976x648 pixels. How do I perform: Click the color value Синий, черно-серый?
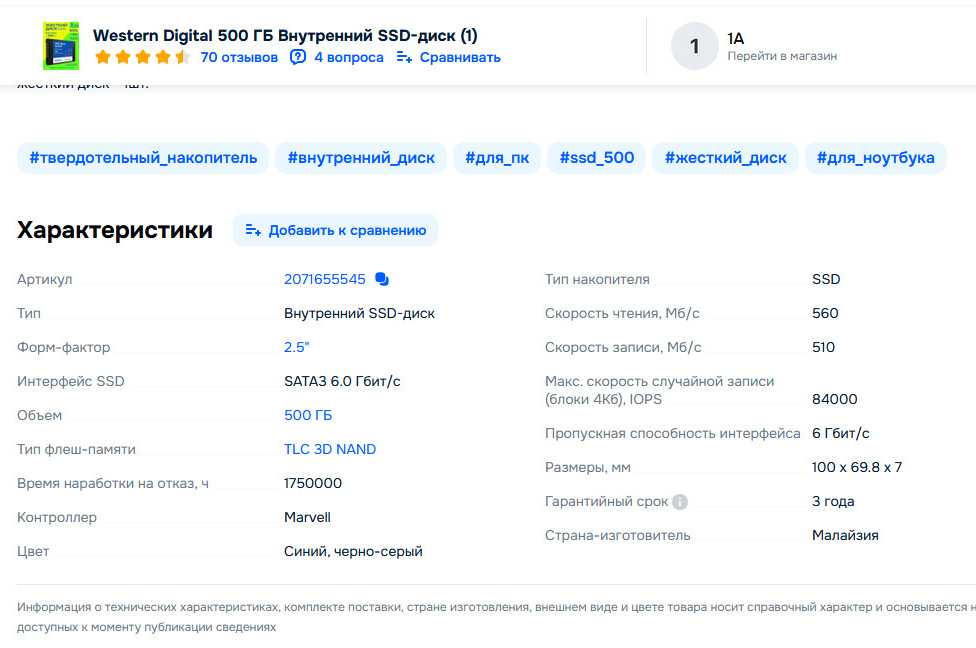point(353,552)
